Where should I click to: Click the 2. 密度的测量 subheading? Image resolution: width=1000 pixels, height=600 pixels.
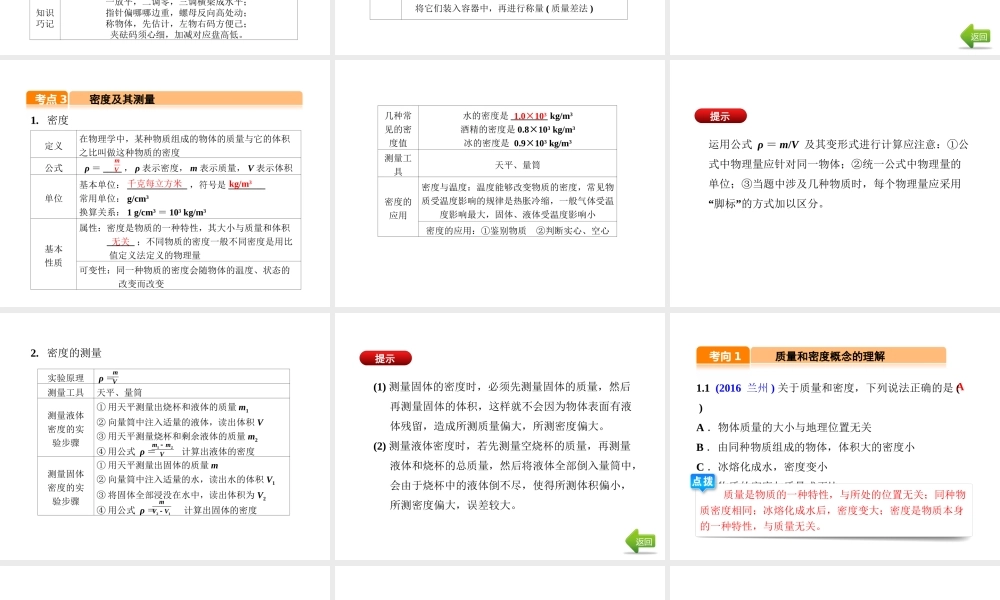(66, 353)
